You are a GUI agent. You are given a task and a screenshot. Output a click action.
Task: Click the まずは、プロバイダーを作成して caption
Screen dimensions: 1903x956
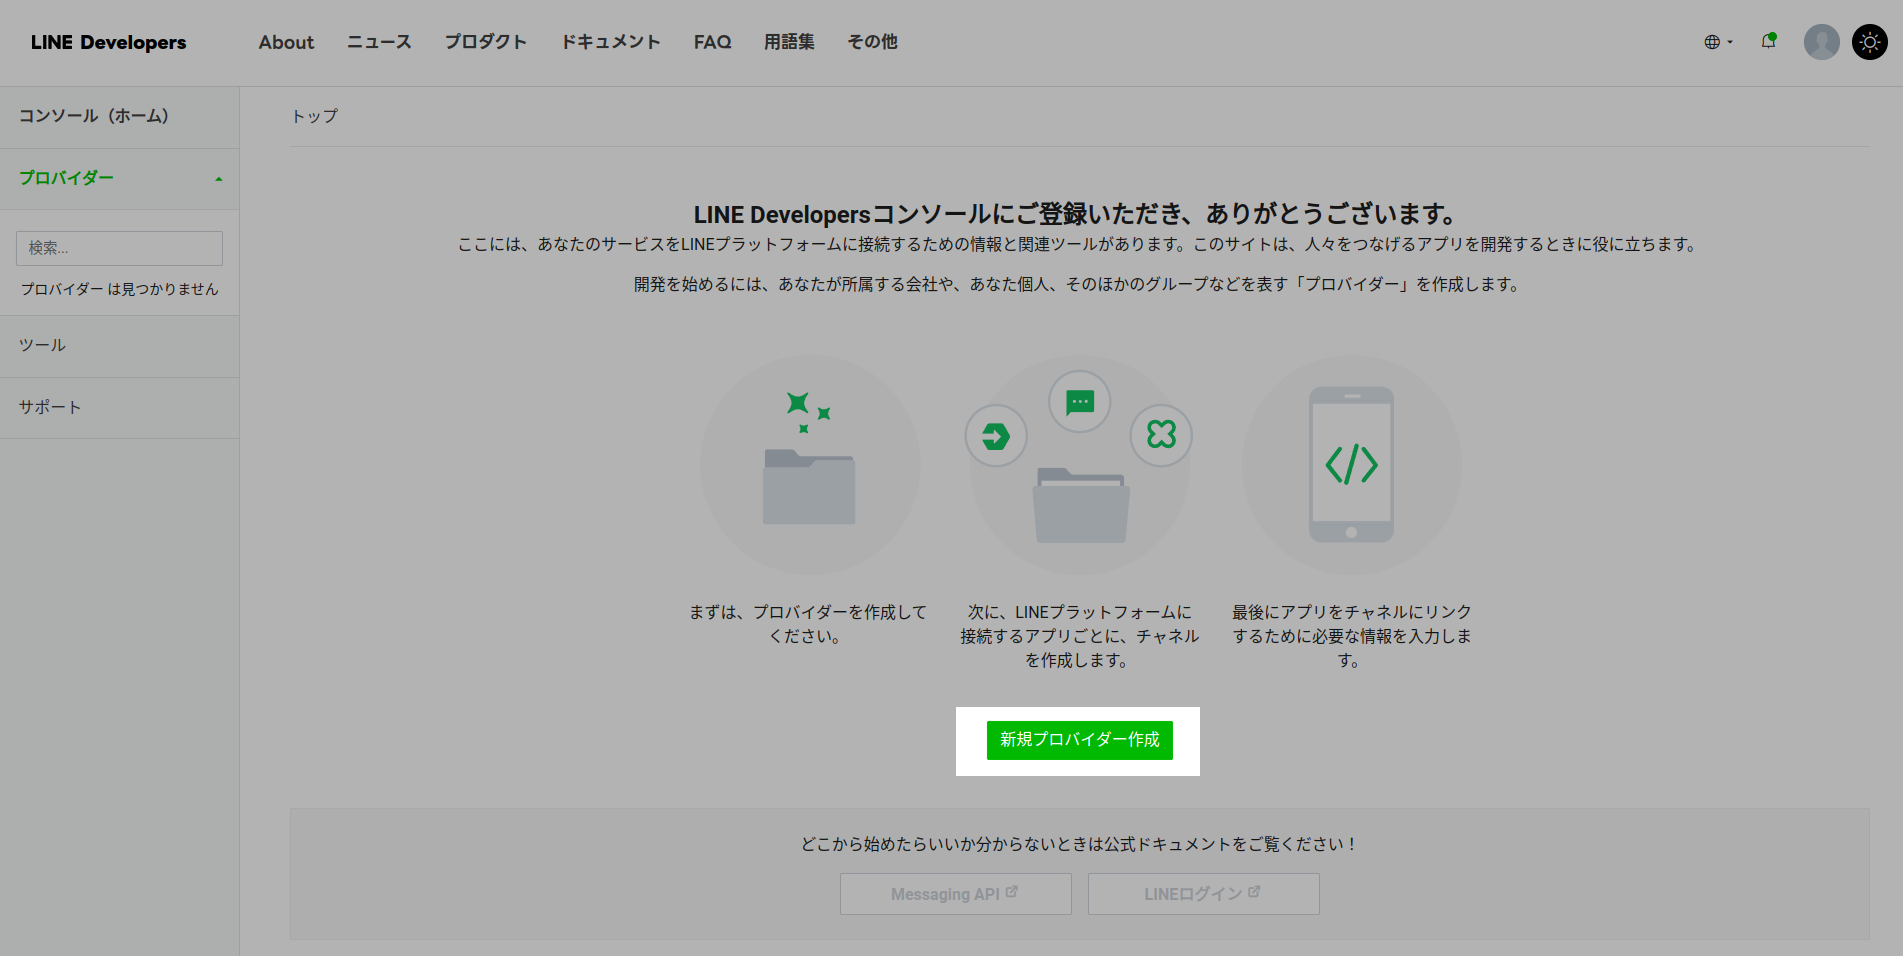pos(808,624)
